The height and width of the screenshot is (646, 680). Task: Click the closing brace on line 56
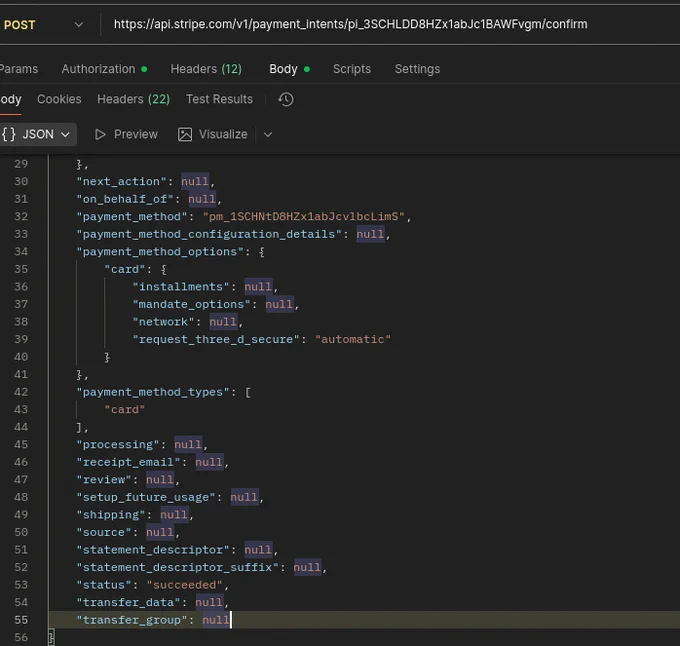[x=51, y=638]
